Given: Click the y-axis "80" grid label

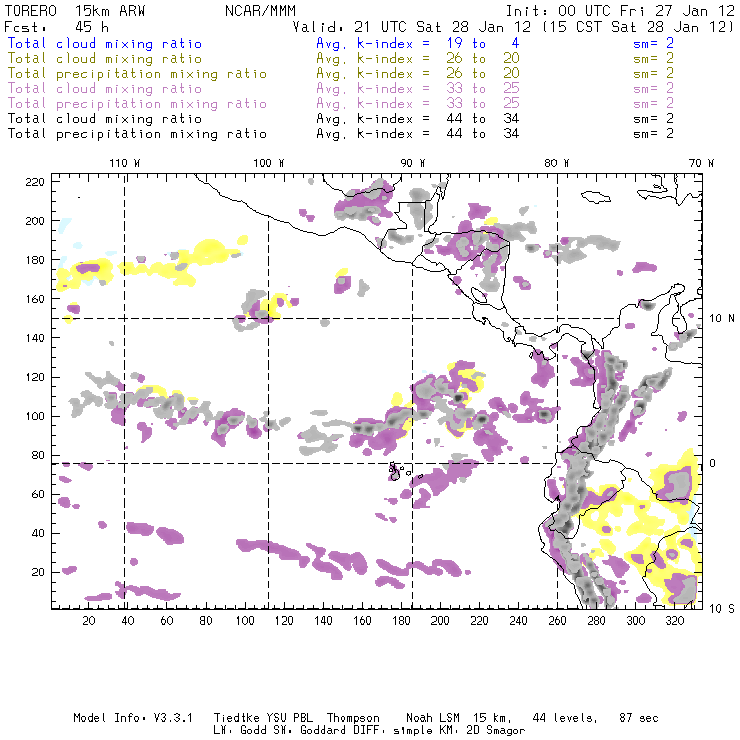Looking at the screenshot, I should click(x=38, y=455).
